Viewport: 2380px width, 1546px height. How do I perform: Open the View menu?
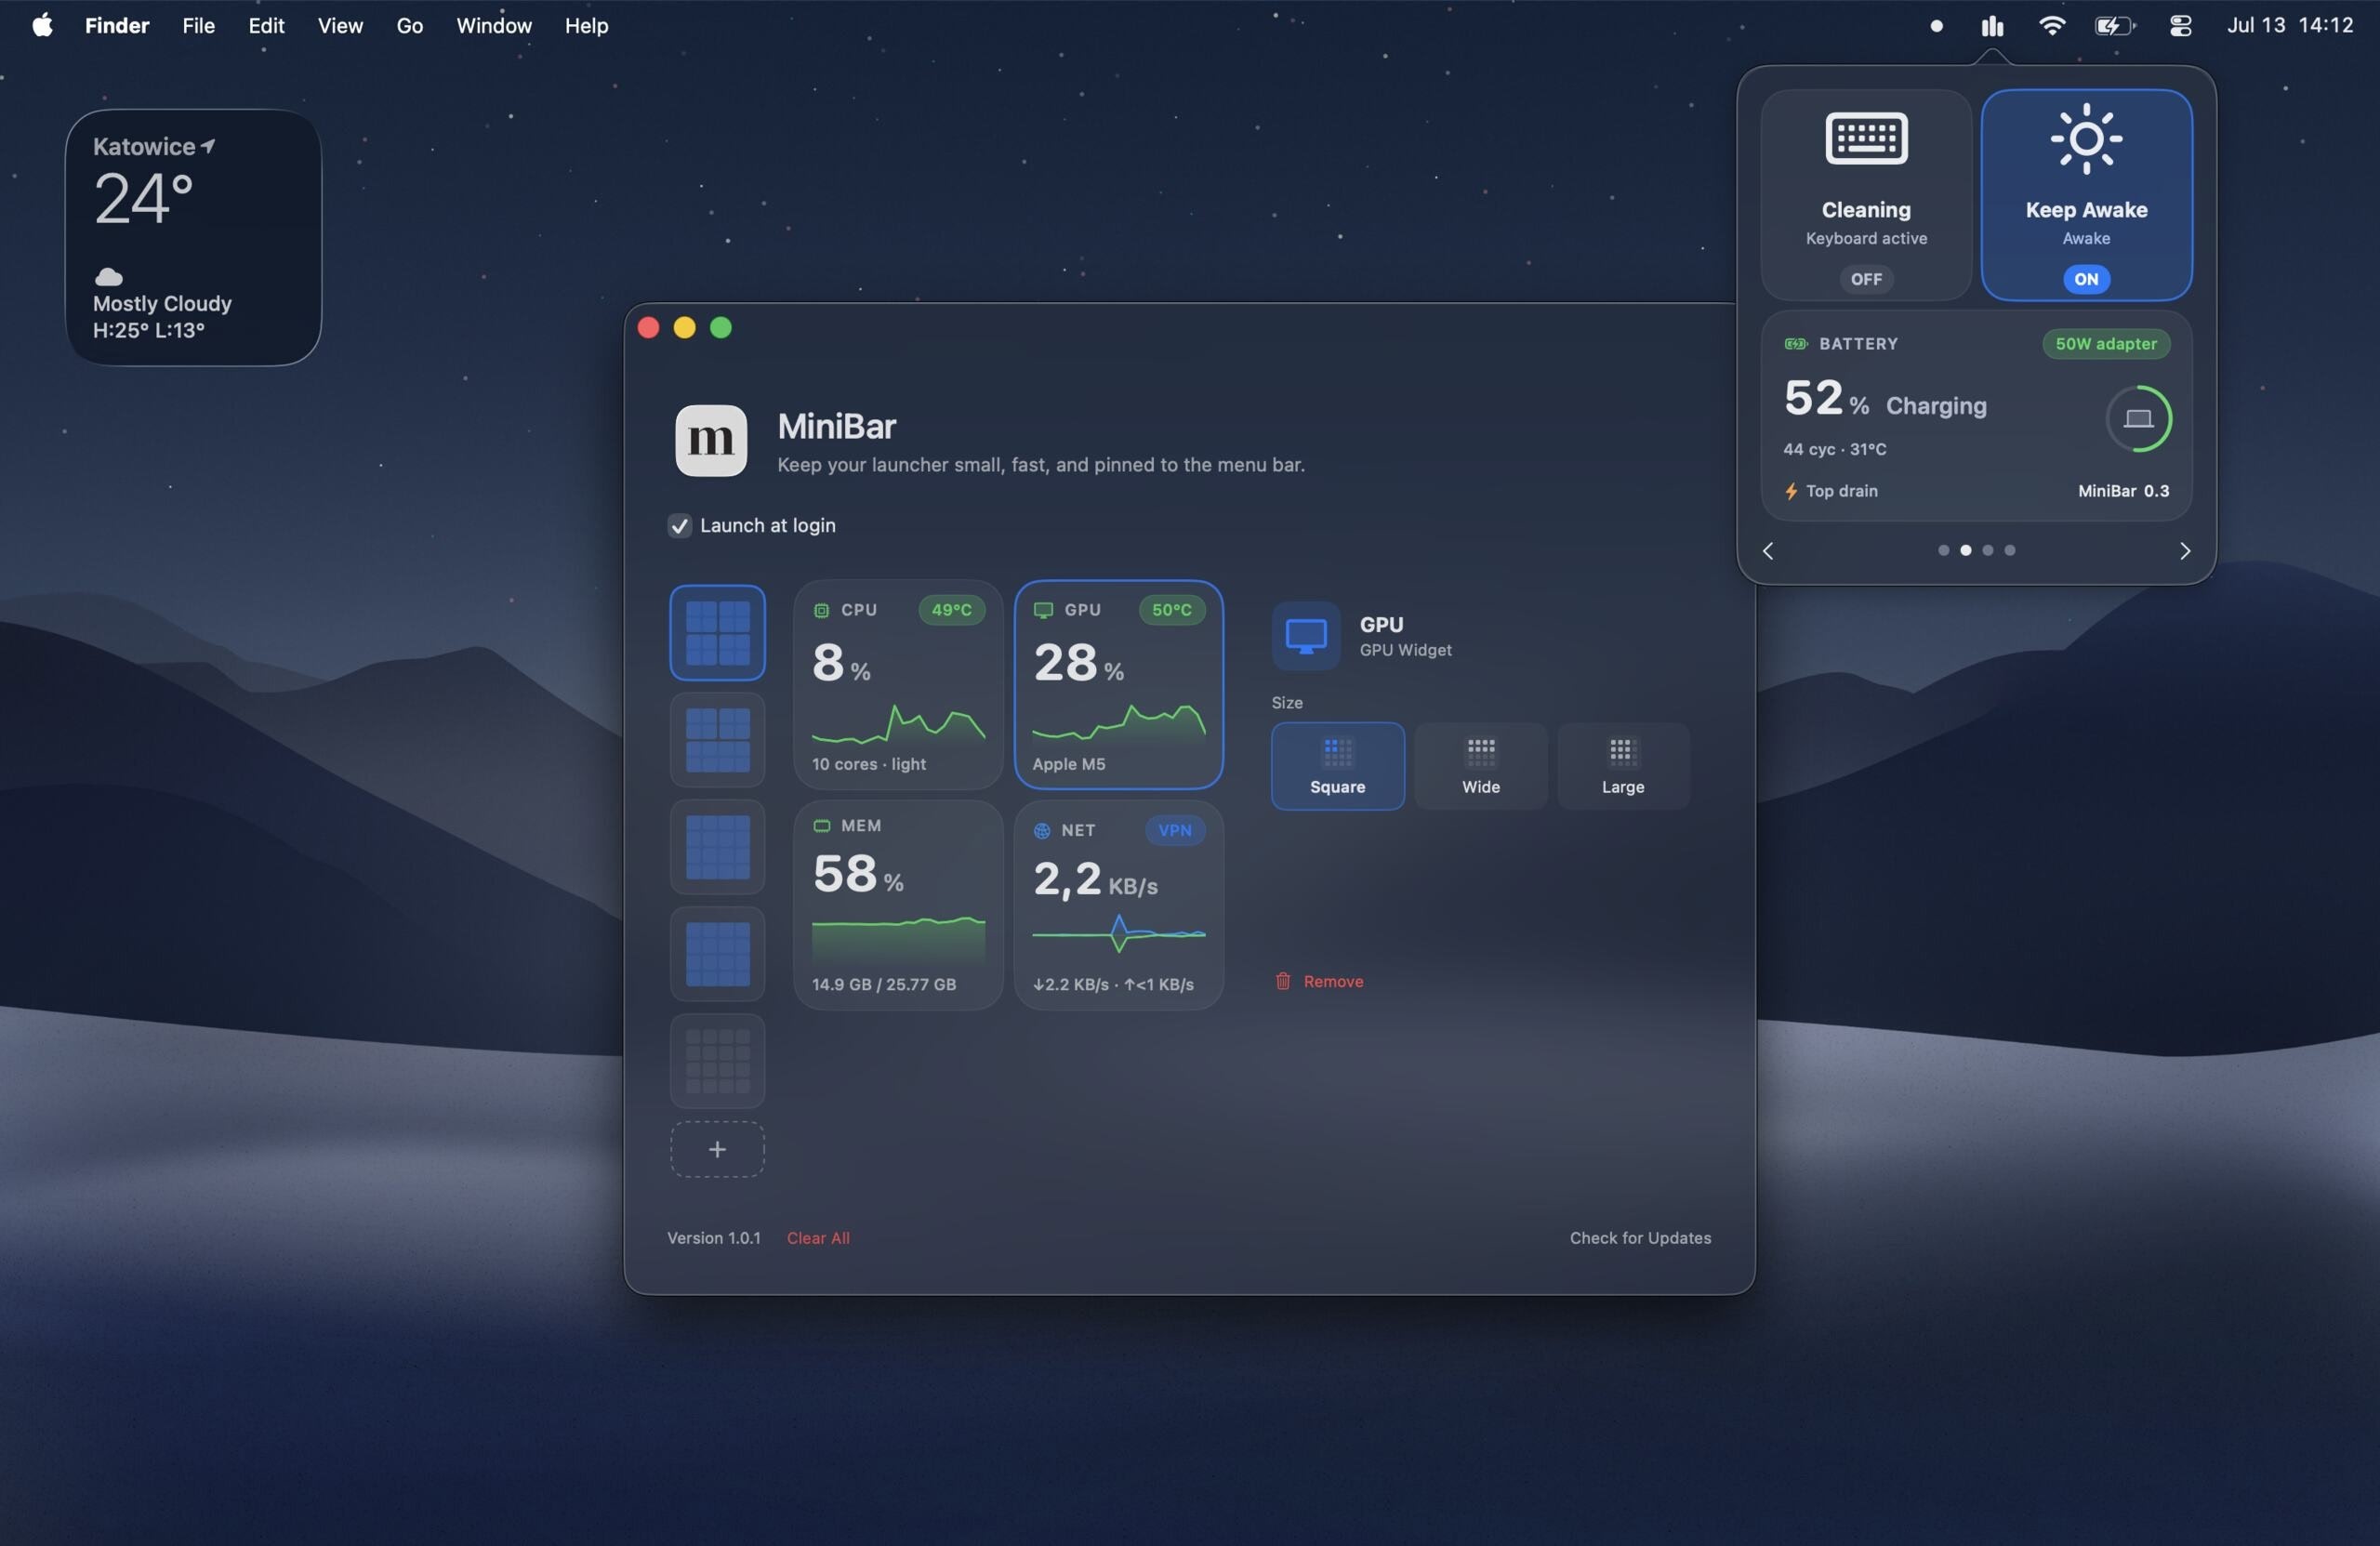340,26
